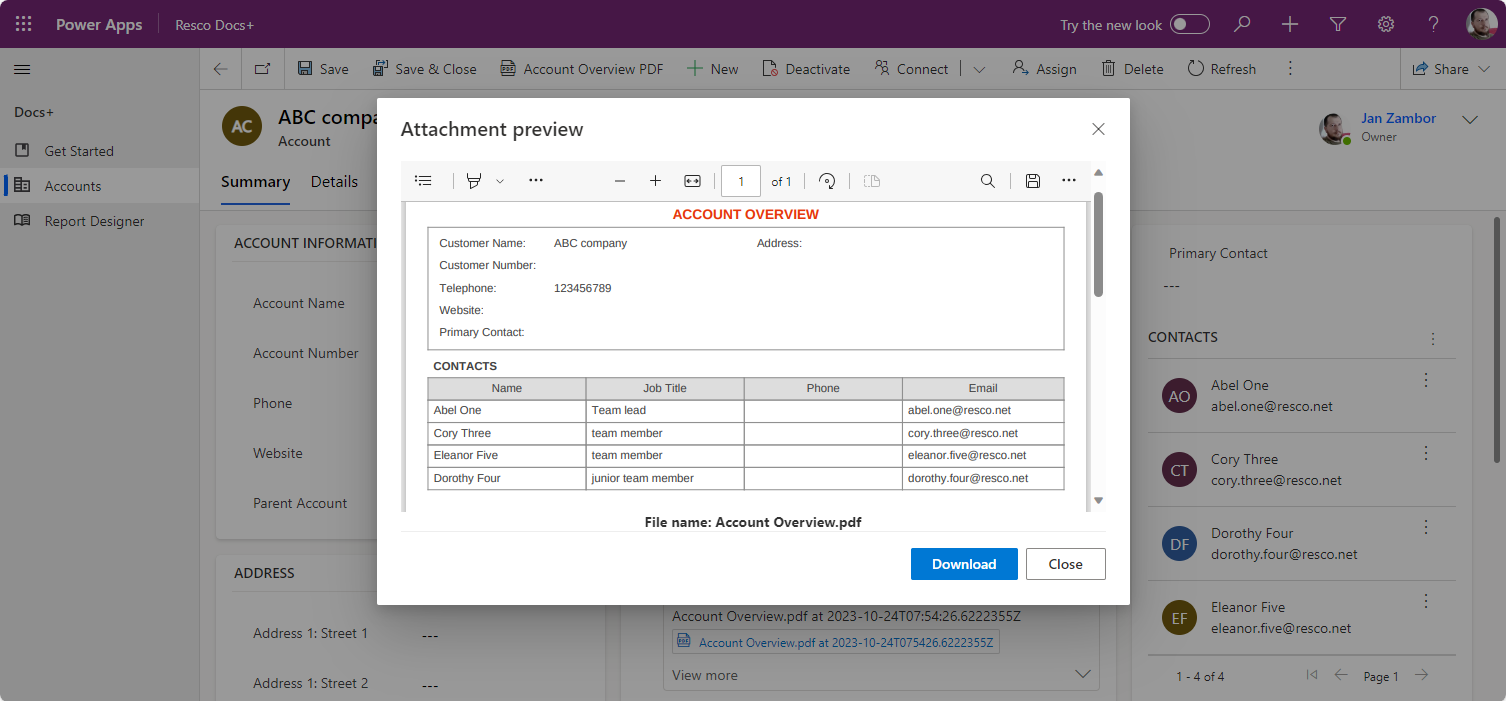Image resolution: width=1506 pixels, height=701 pixels.
Task: Open the user profile avatar in the header
Action: pyautogui.click(x=1481, y=24)
